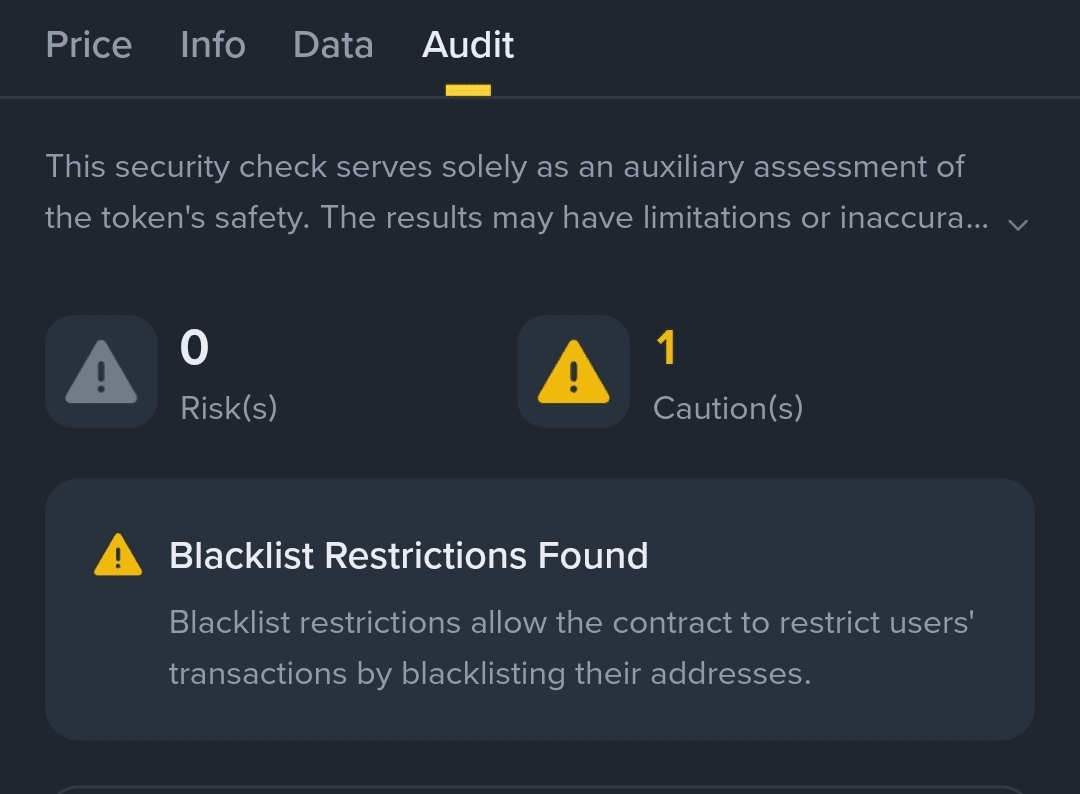
Task: Expand the security check disclaimer chevron
Action: (x=1018, y=224)
